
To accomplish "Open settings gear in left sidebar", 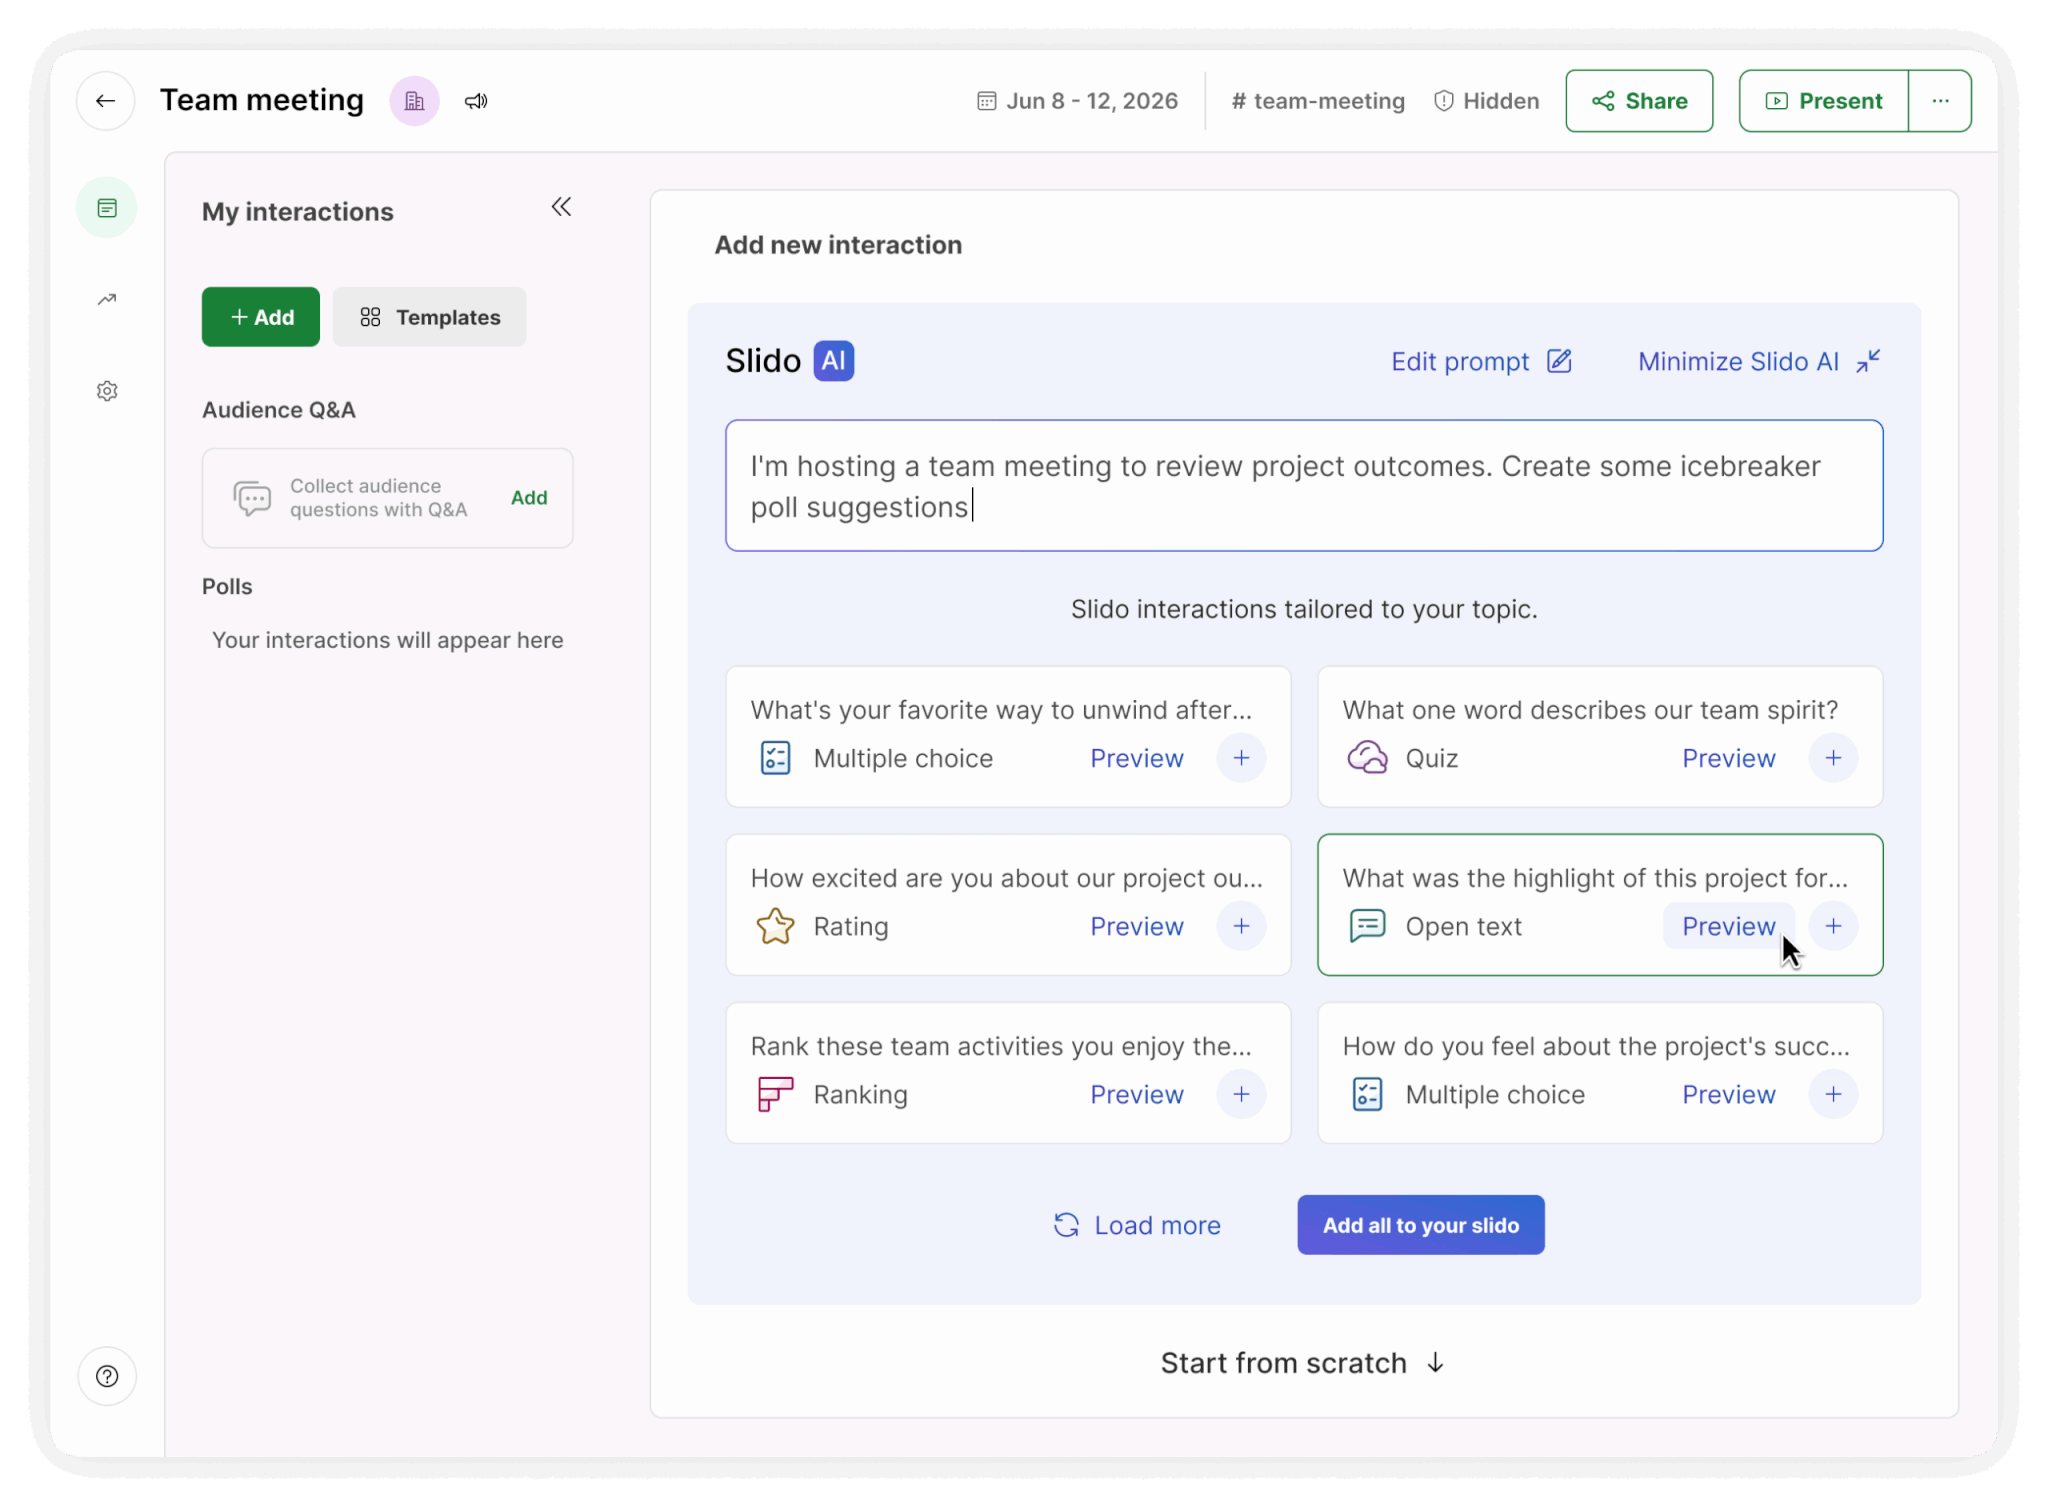I will coord(107,391).
